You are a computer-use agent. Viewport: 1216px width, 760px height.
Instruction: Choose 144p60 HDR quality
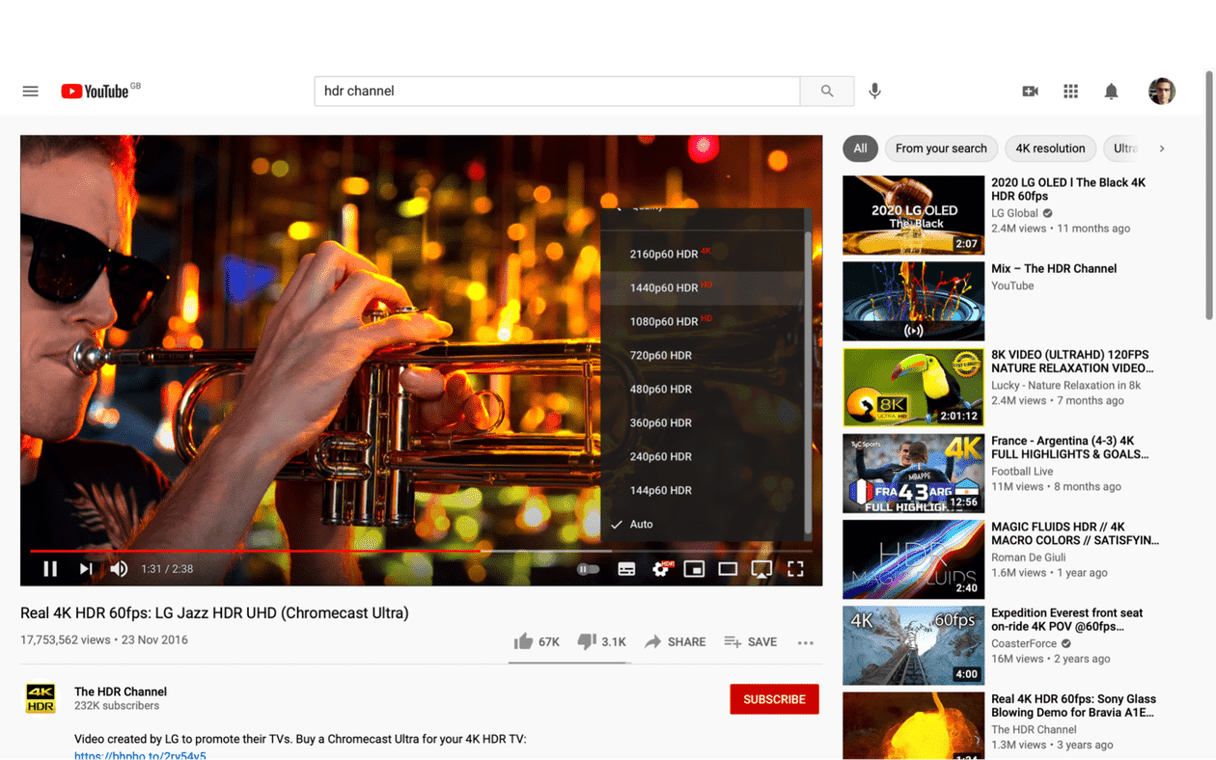tap(702, 491)
